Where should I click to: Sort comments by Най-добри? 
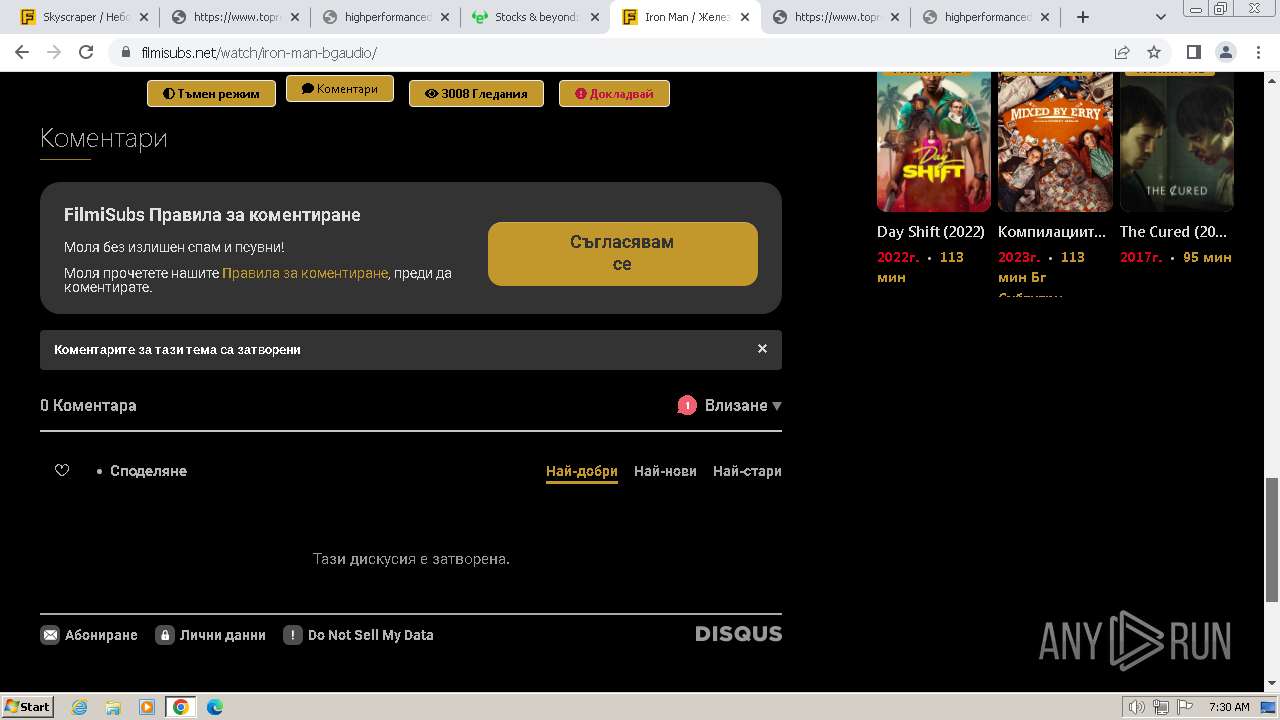[x=582, y=471]
